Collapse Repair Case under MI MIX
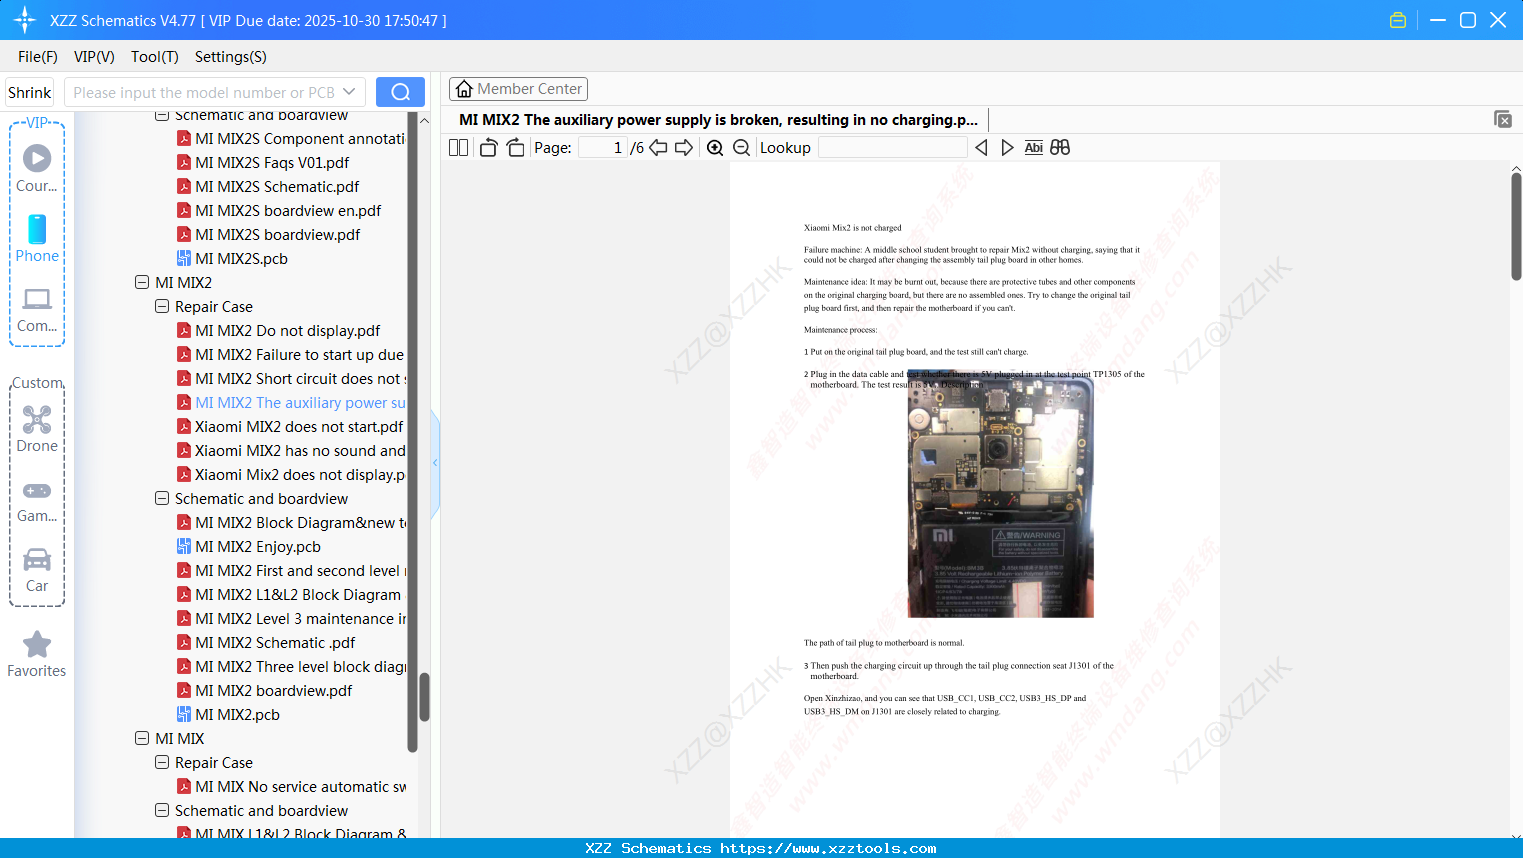 [162, 763]
